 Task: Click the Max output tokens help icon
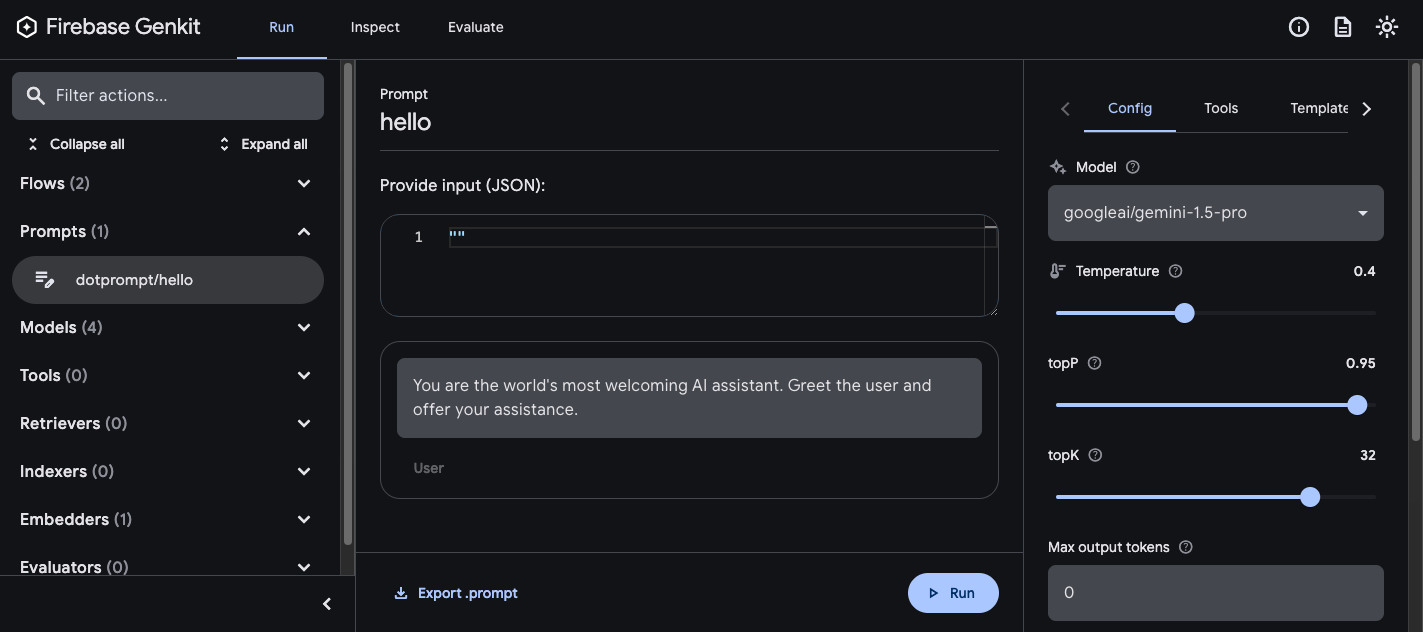(x=1186, y=547)
